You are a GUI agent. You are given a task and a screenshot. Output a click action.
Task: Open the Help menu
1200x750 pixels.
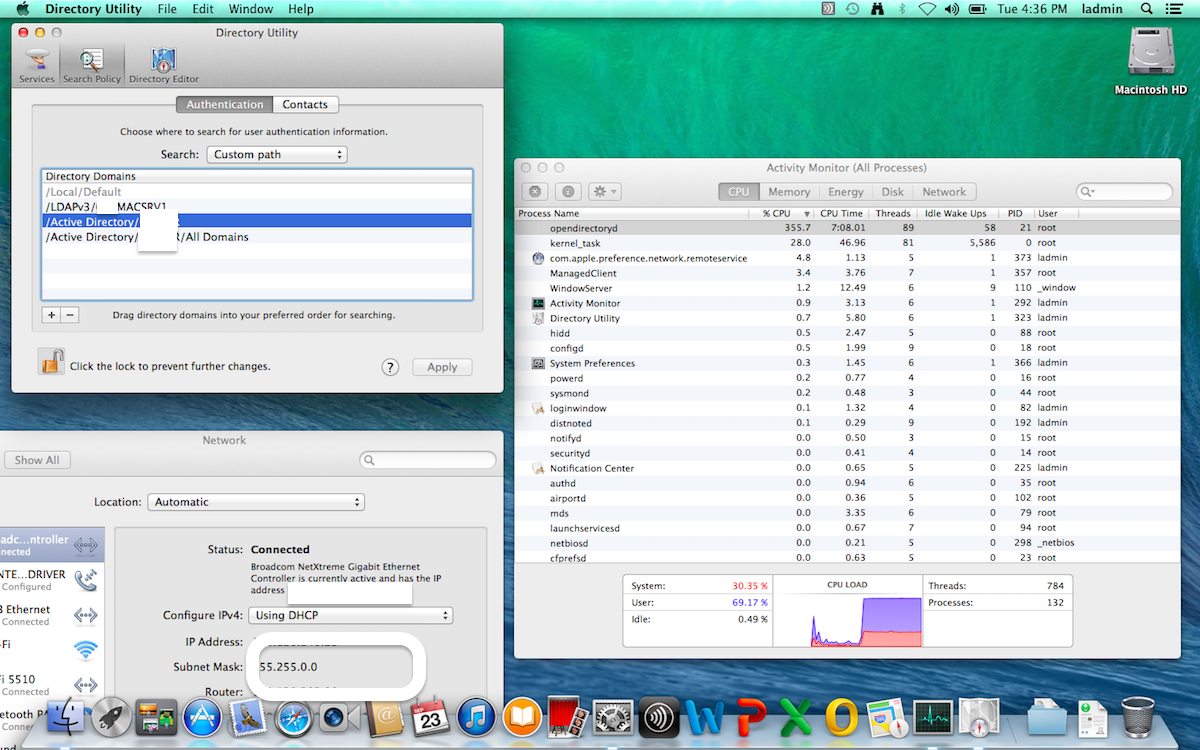(301, 9)
